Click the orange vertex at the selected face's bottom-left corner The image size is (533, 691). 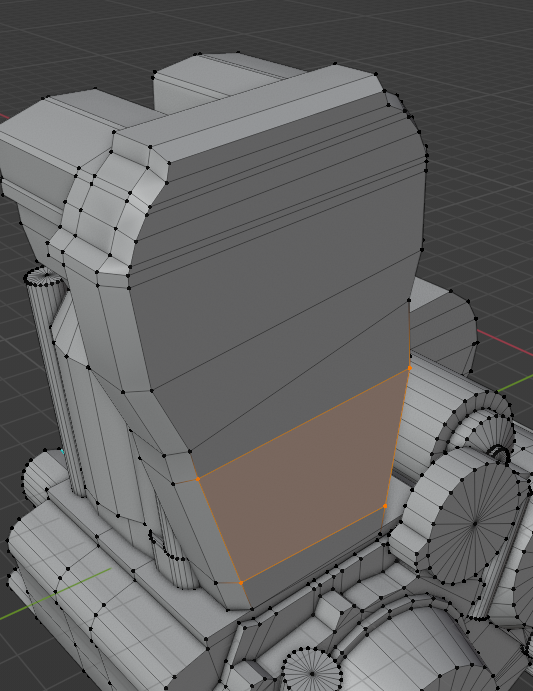pyautogui.click(x=241, y=583)
